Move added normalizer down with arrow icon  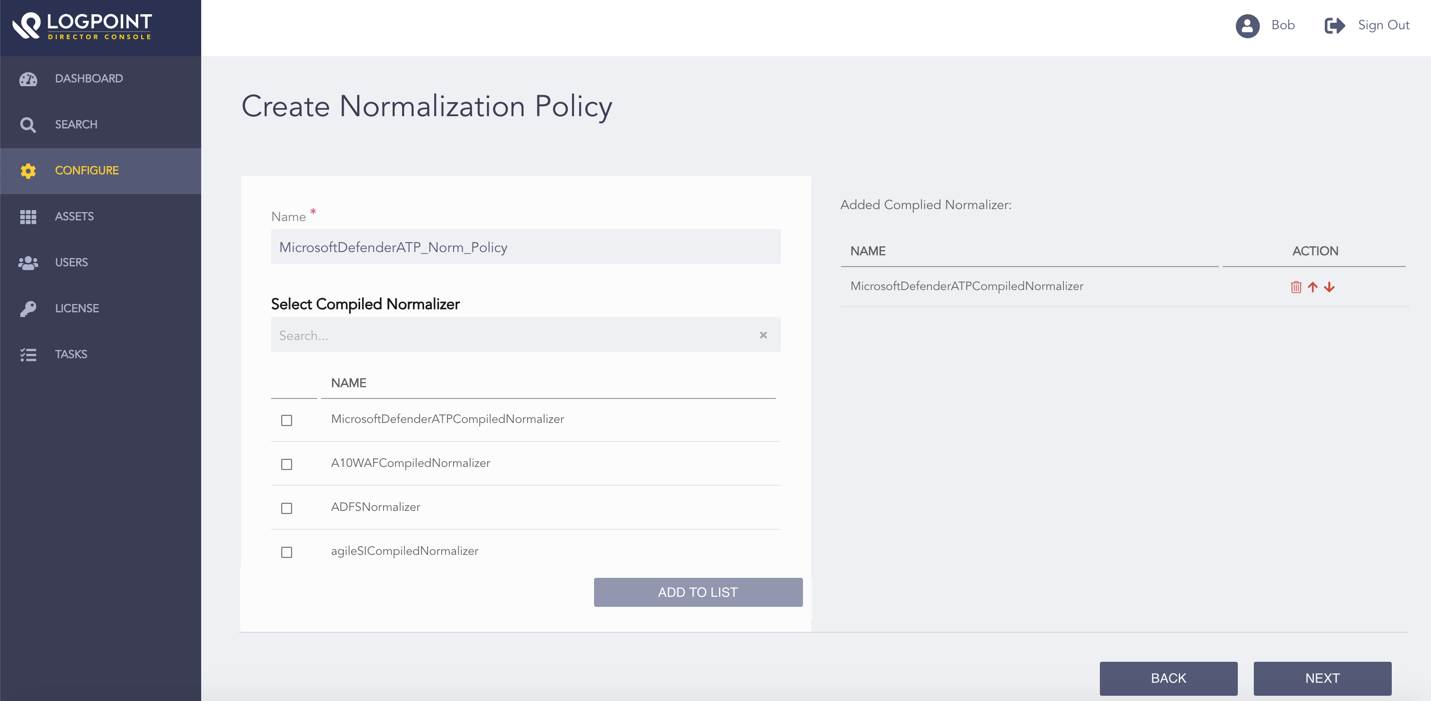(x=1330, y=287)
